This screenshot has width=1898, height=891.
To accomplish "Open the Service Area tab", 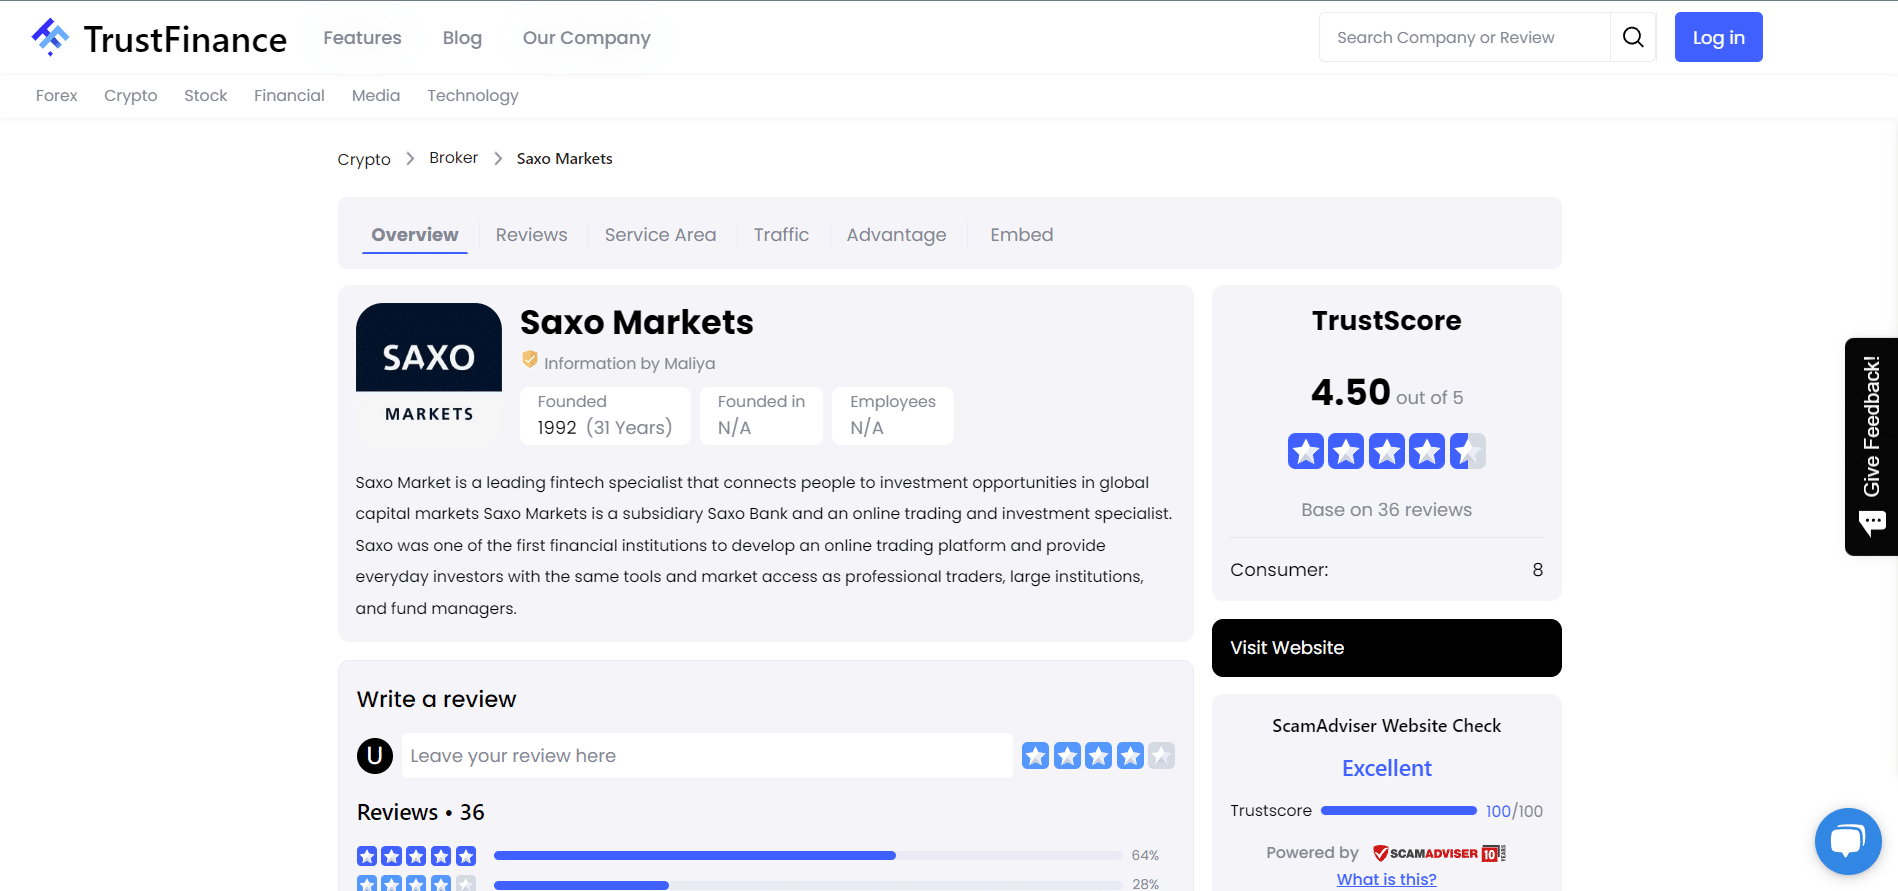I will [660, 235].
